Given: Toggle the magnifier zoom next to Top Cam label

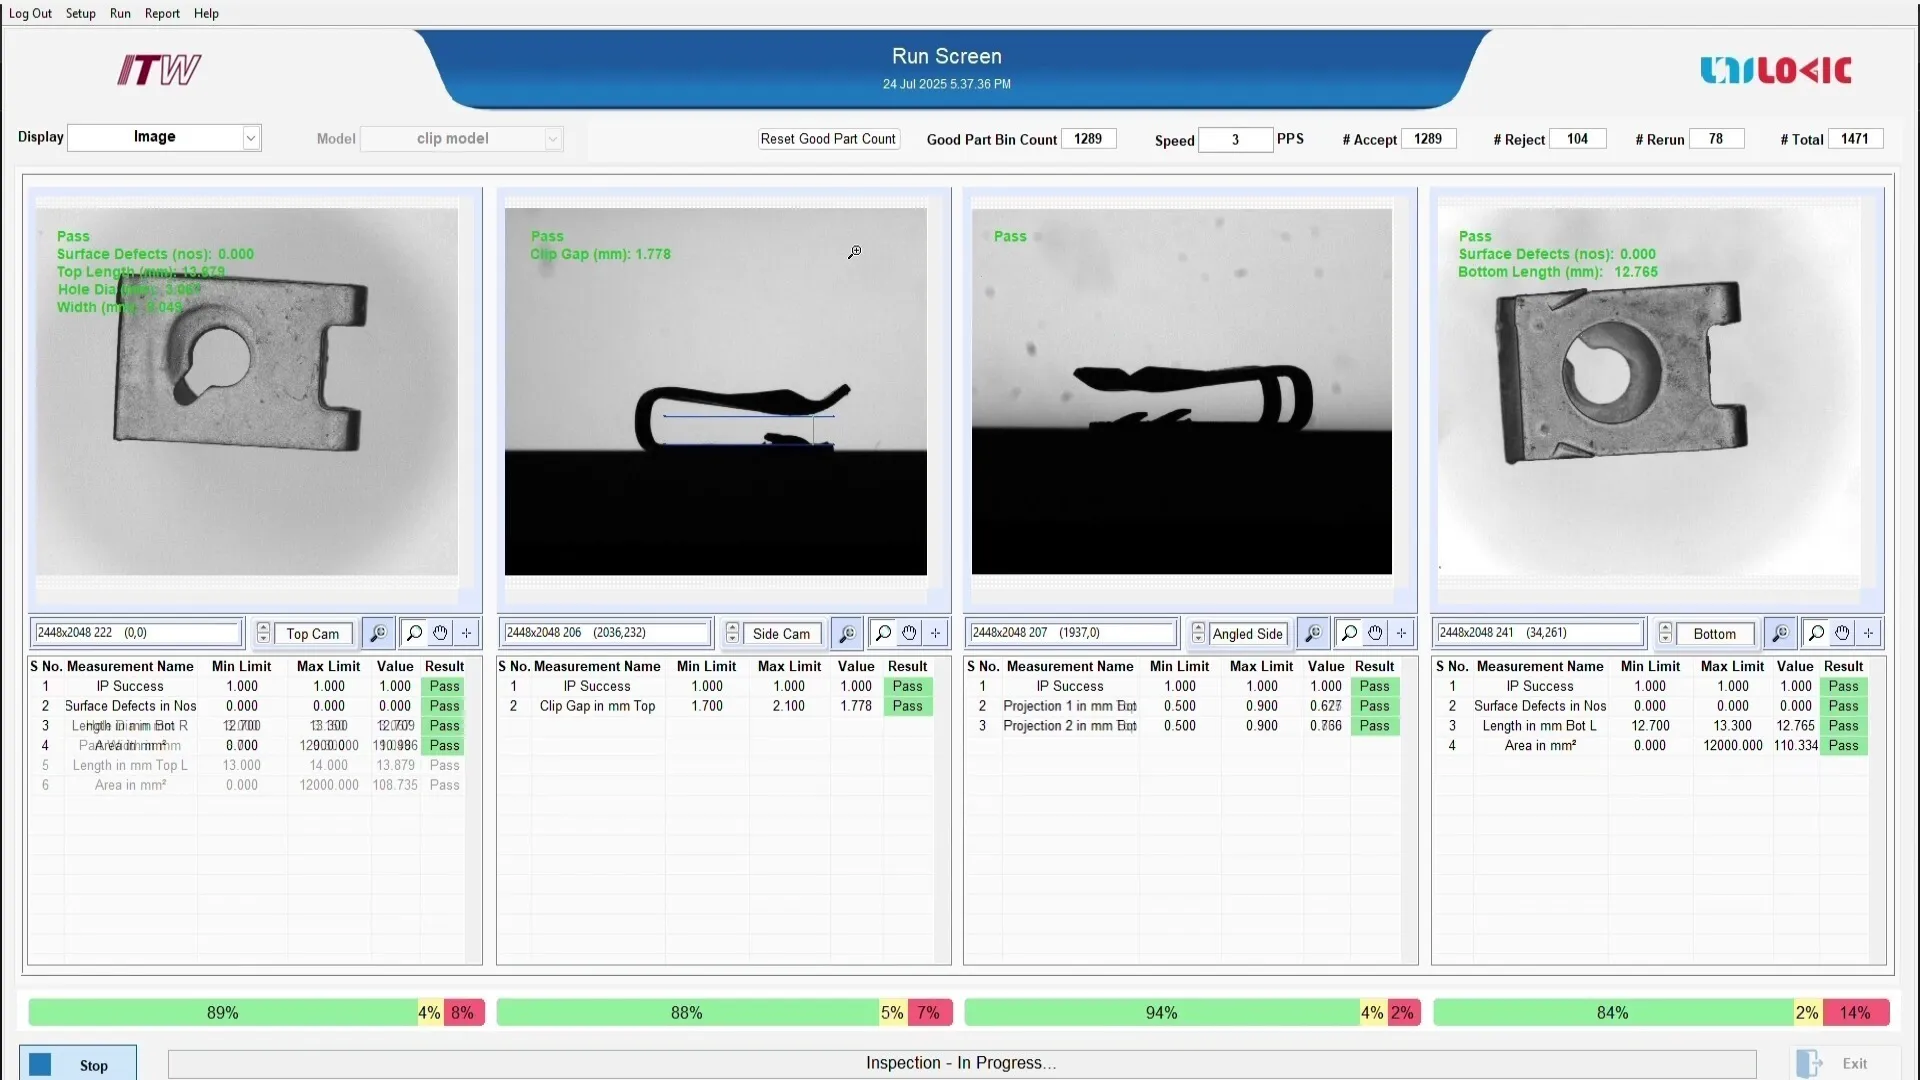Looking at the screenshot, I should (379, 632).
